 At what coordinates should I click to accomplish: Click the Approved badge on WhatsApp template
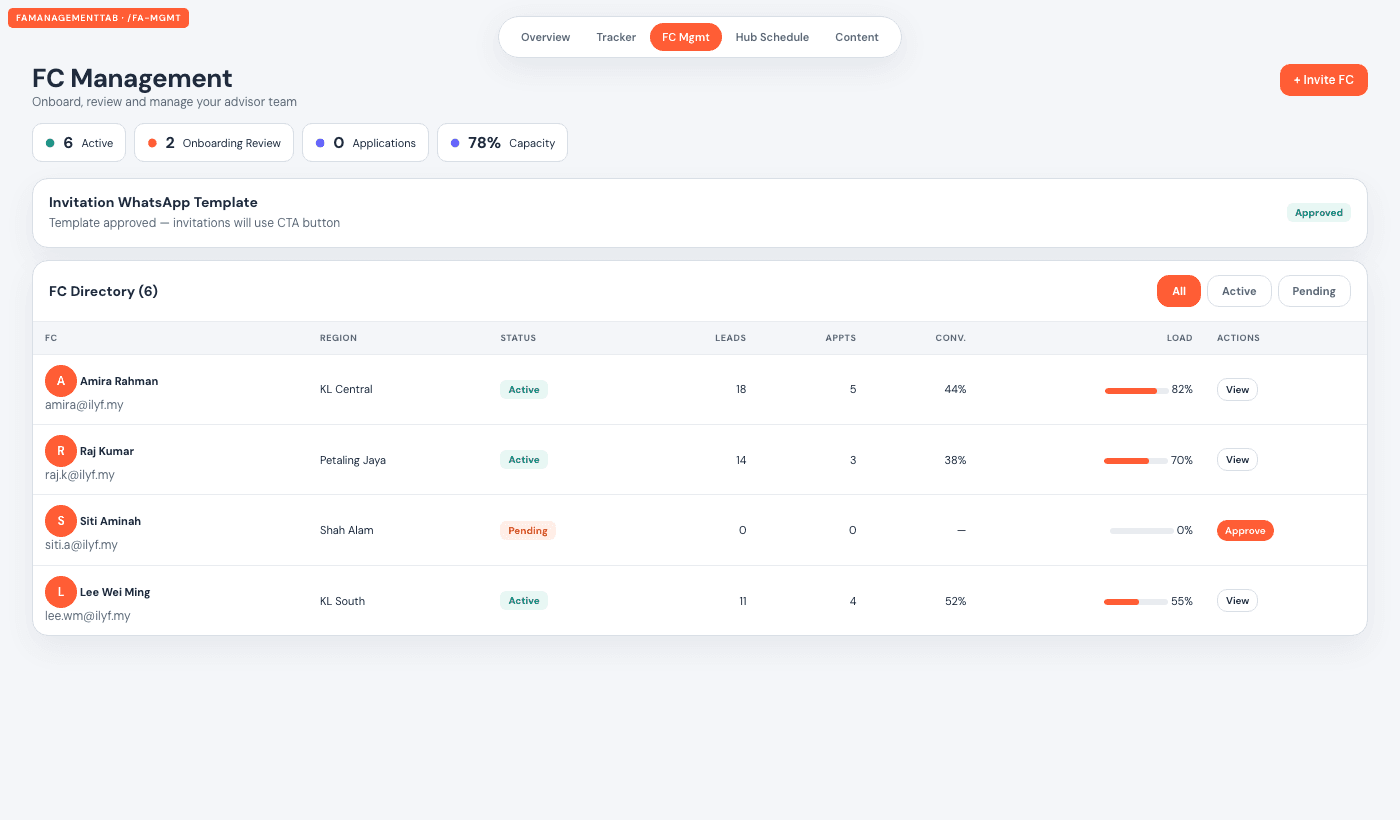click(1318, 213)
